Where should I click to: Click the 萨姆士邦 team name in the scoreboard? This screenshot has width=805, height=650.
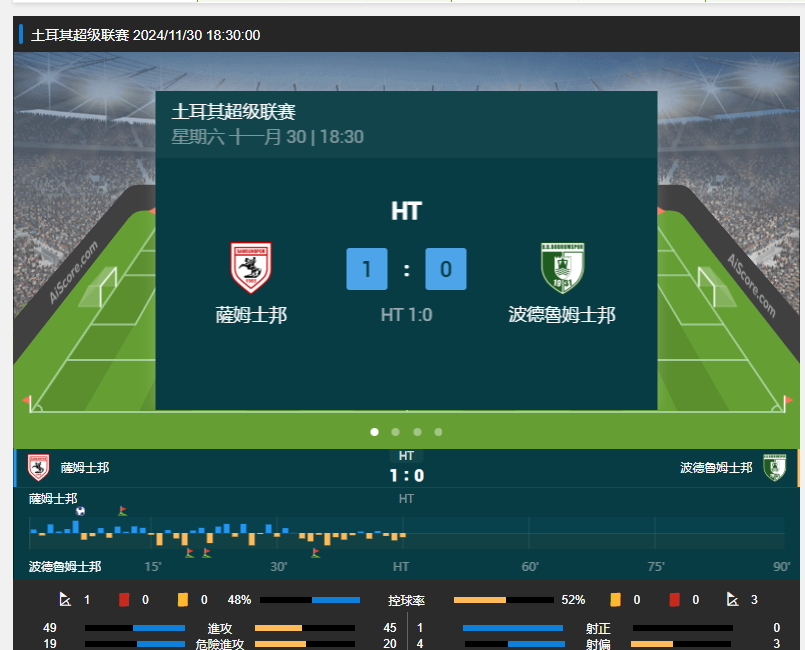251,315
